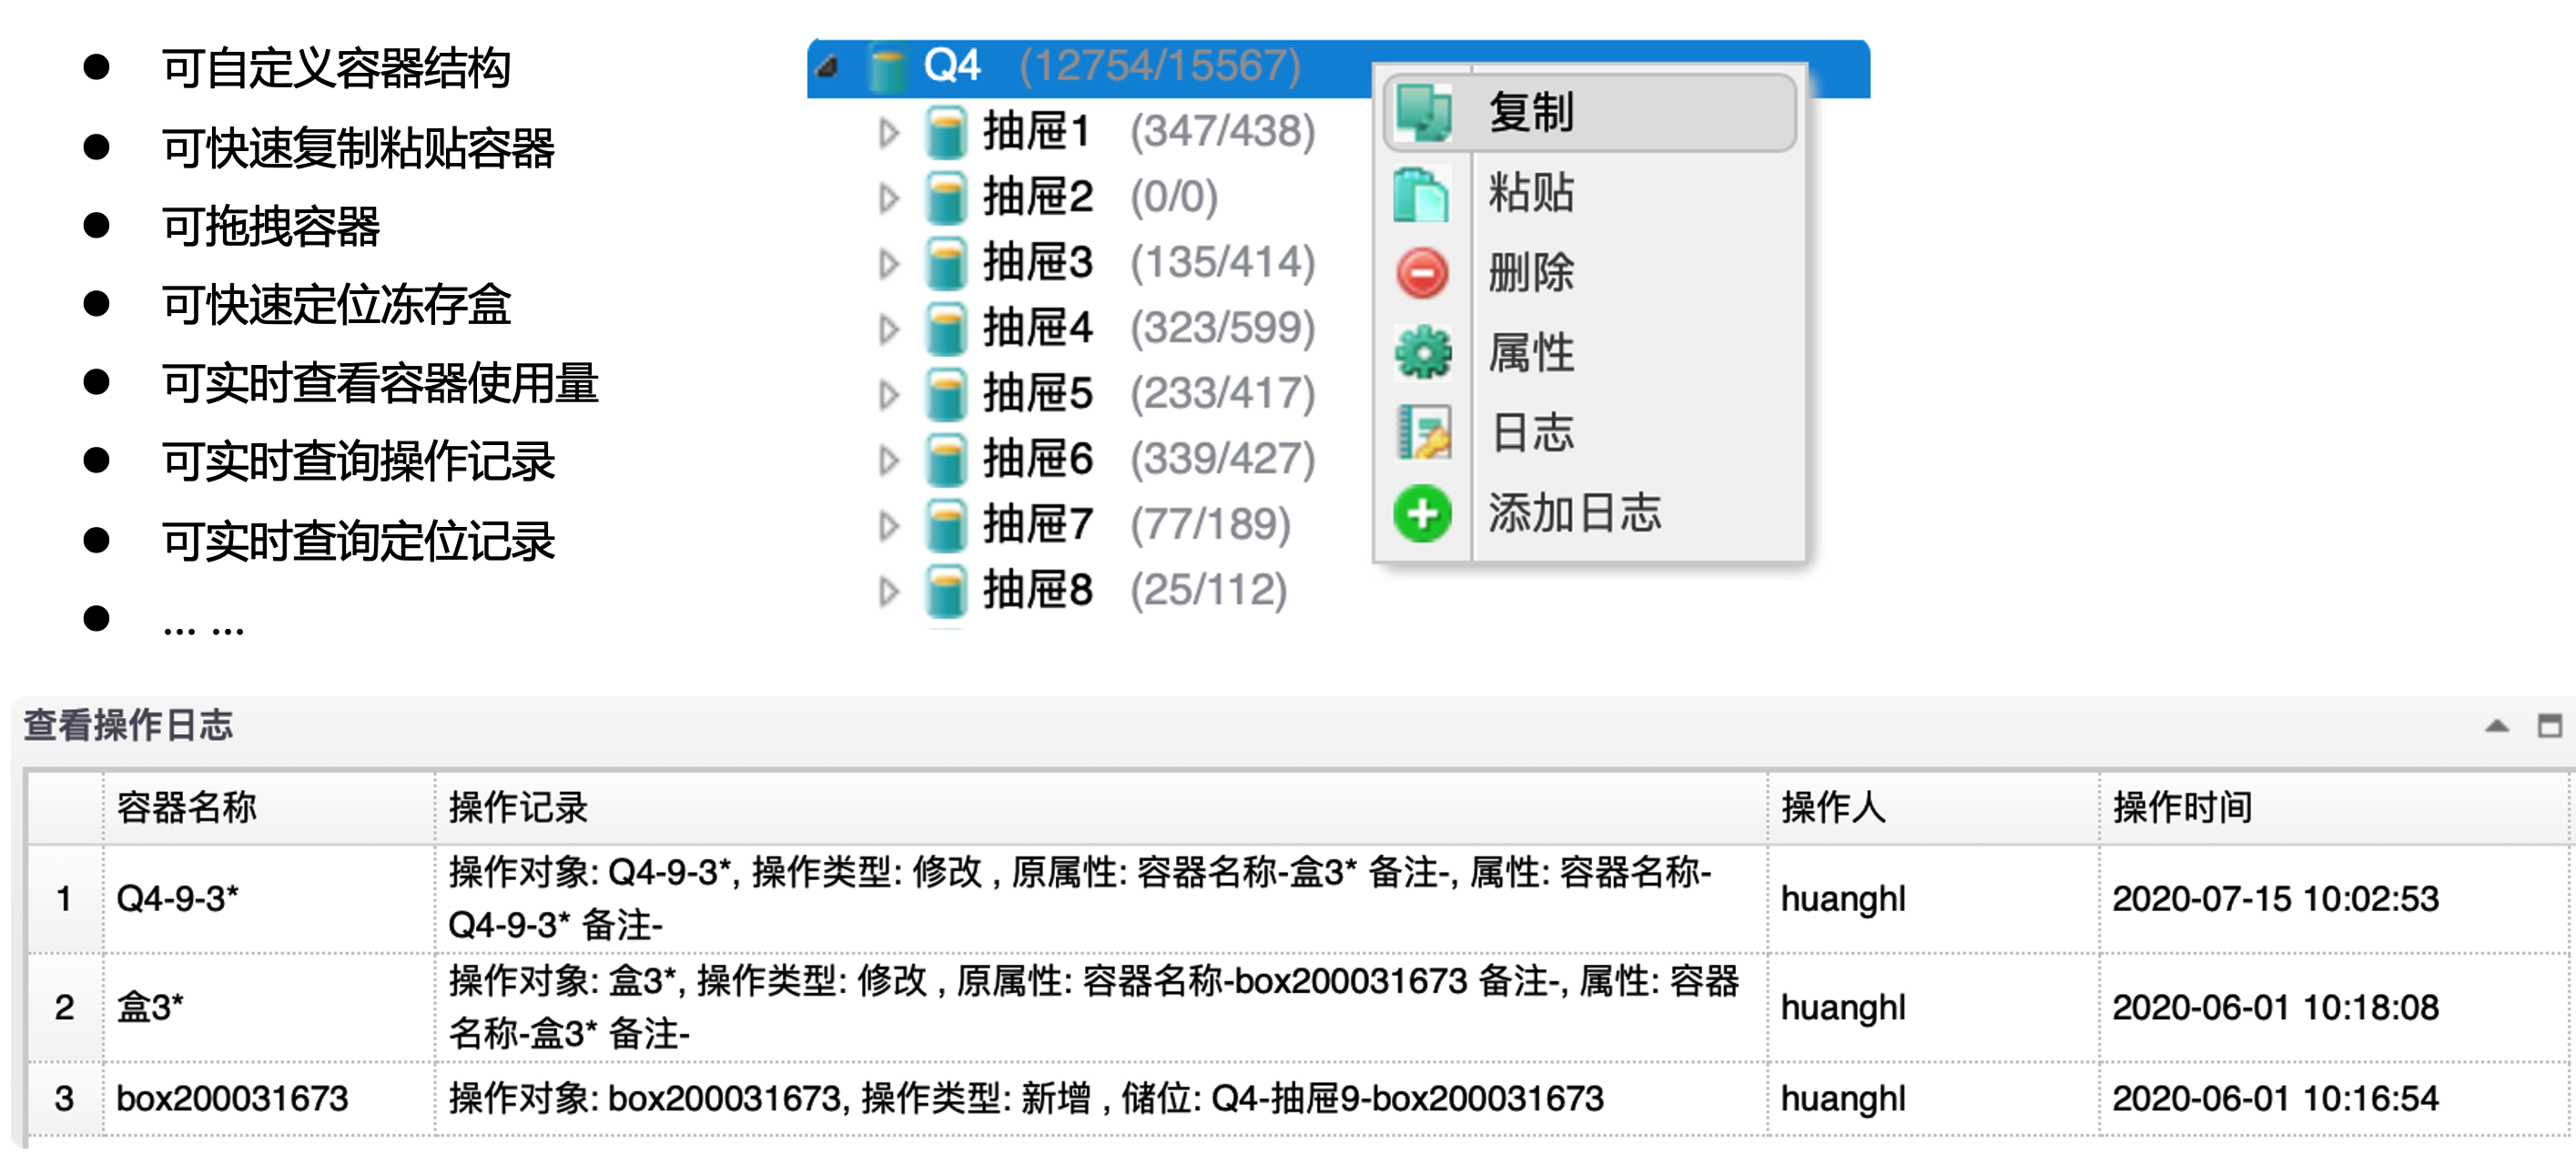Click the 操作时间 column header
This screenshot has height=1165, width=2576.
[x=2182, y=807]
